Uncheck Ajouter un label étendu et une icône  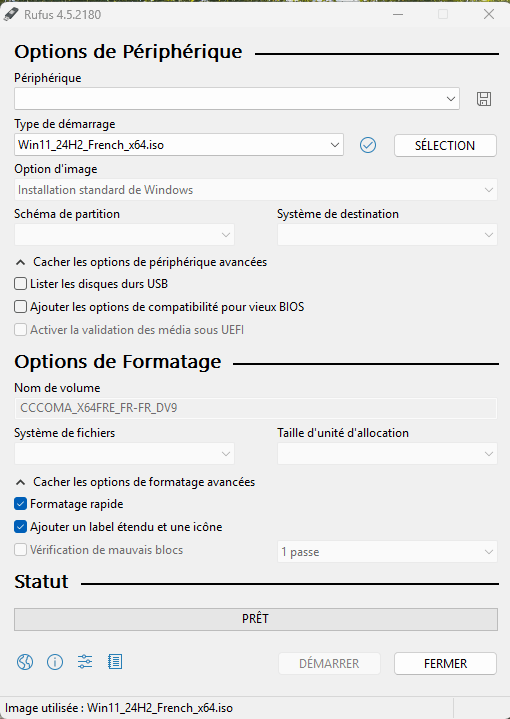pos(20,527)
